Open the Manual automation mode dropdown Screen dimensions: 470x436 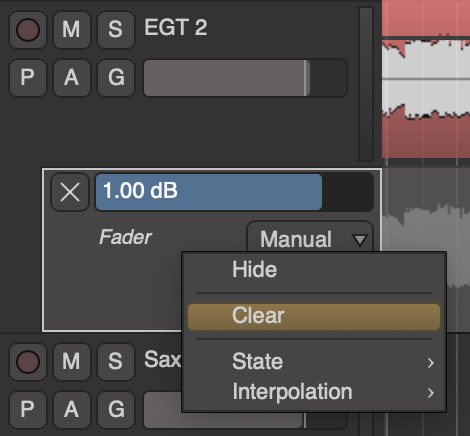tap(310, 237)
